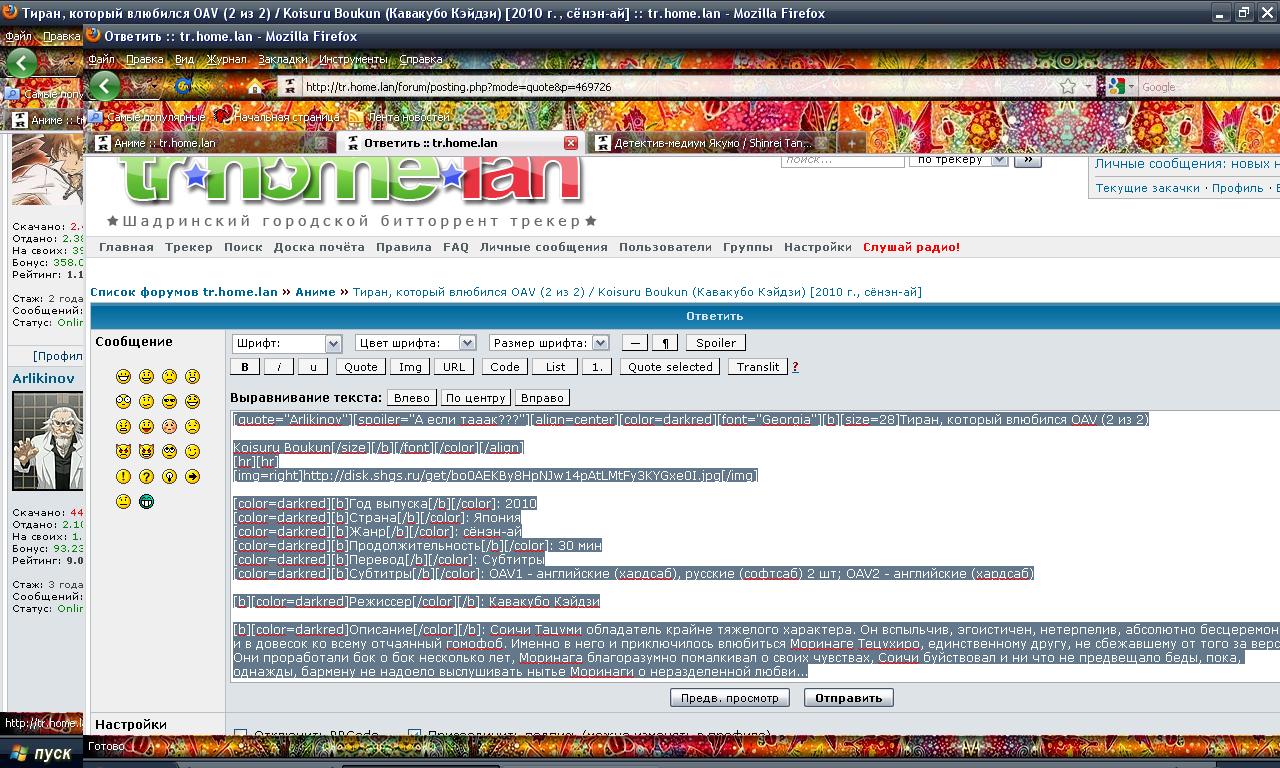The width and height of the screenshot is (1280, 768).
Task: Open the Журнал menu
Action: (x=226, y=59)
